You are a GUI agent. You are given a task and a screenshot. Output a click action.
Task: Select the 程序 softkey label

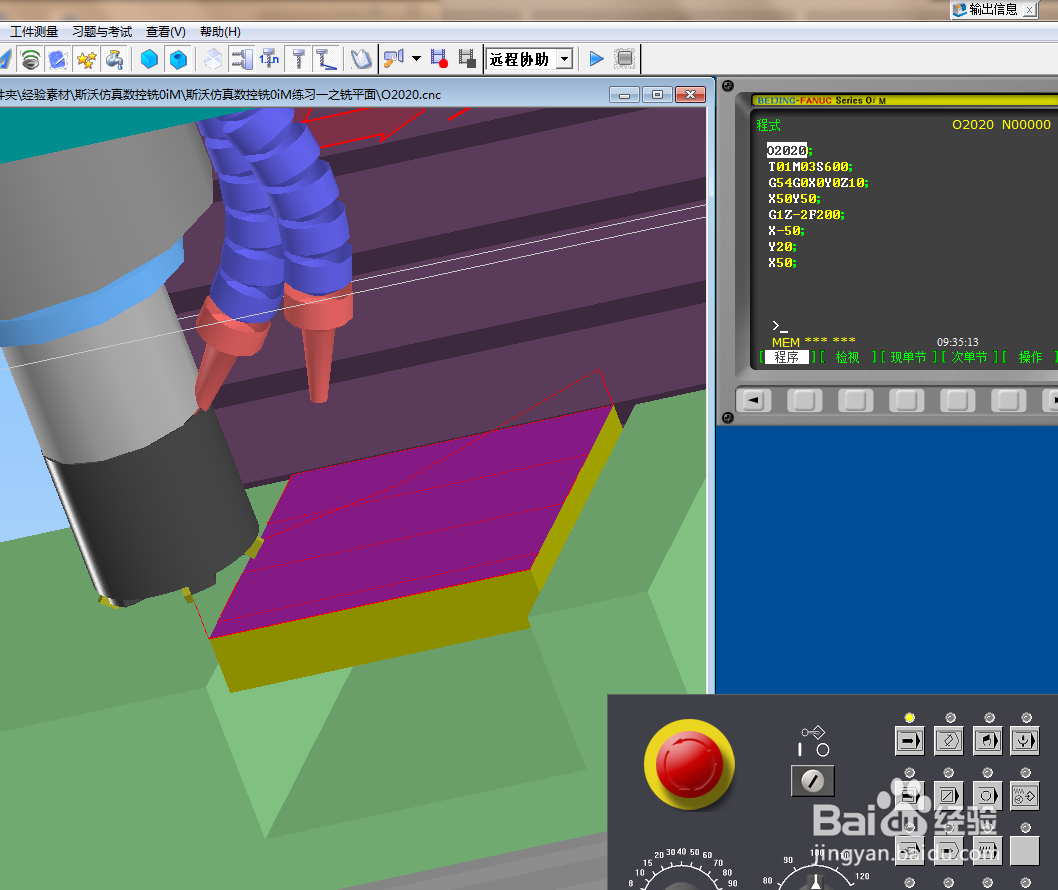tap(787, 357)
